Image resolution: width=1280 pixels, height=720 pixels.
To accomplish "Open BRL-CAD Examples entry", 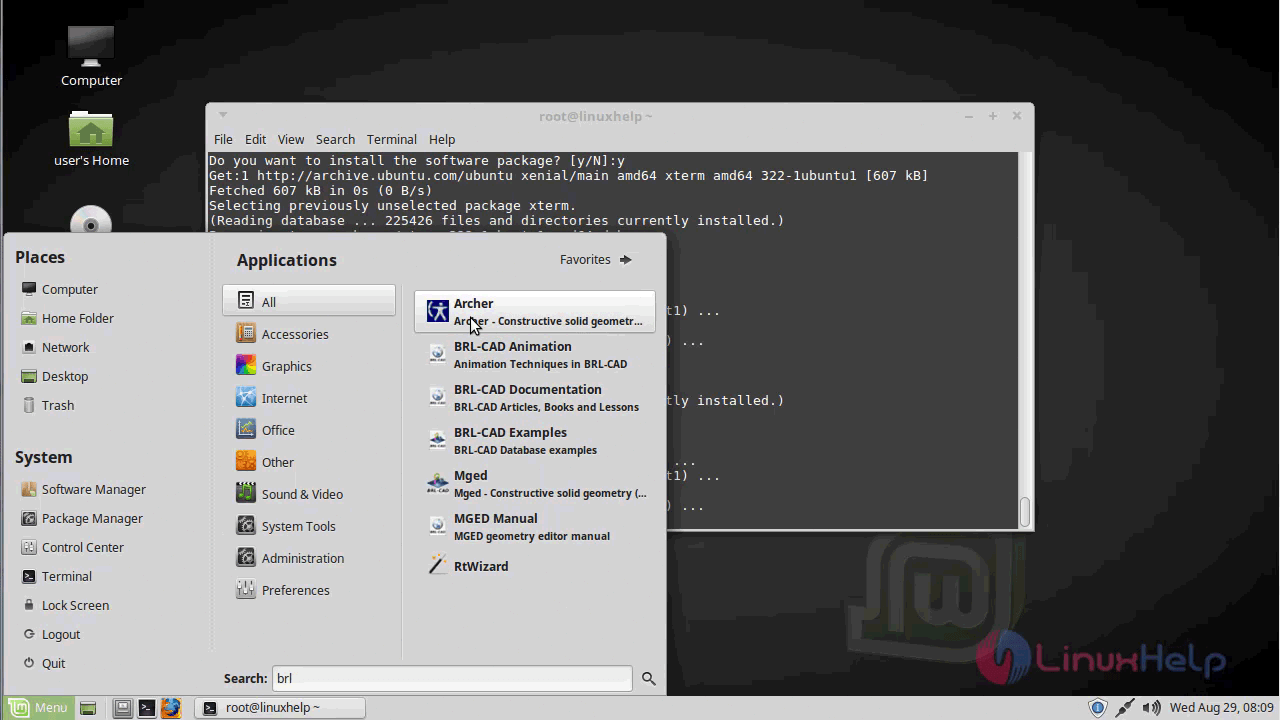I will (534, 441).
